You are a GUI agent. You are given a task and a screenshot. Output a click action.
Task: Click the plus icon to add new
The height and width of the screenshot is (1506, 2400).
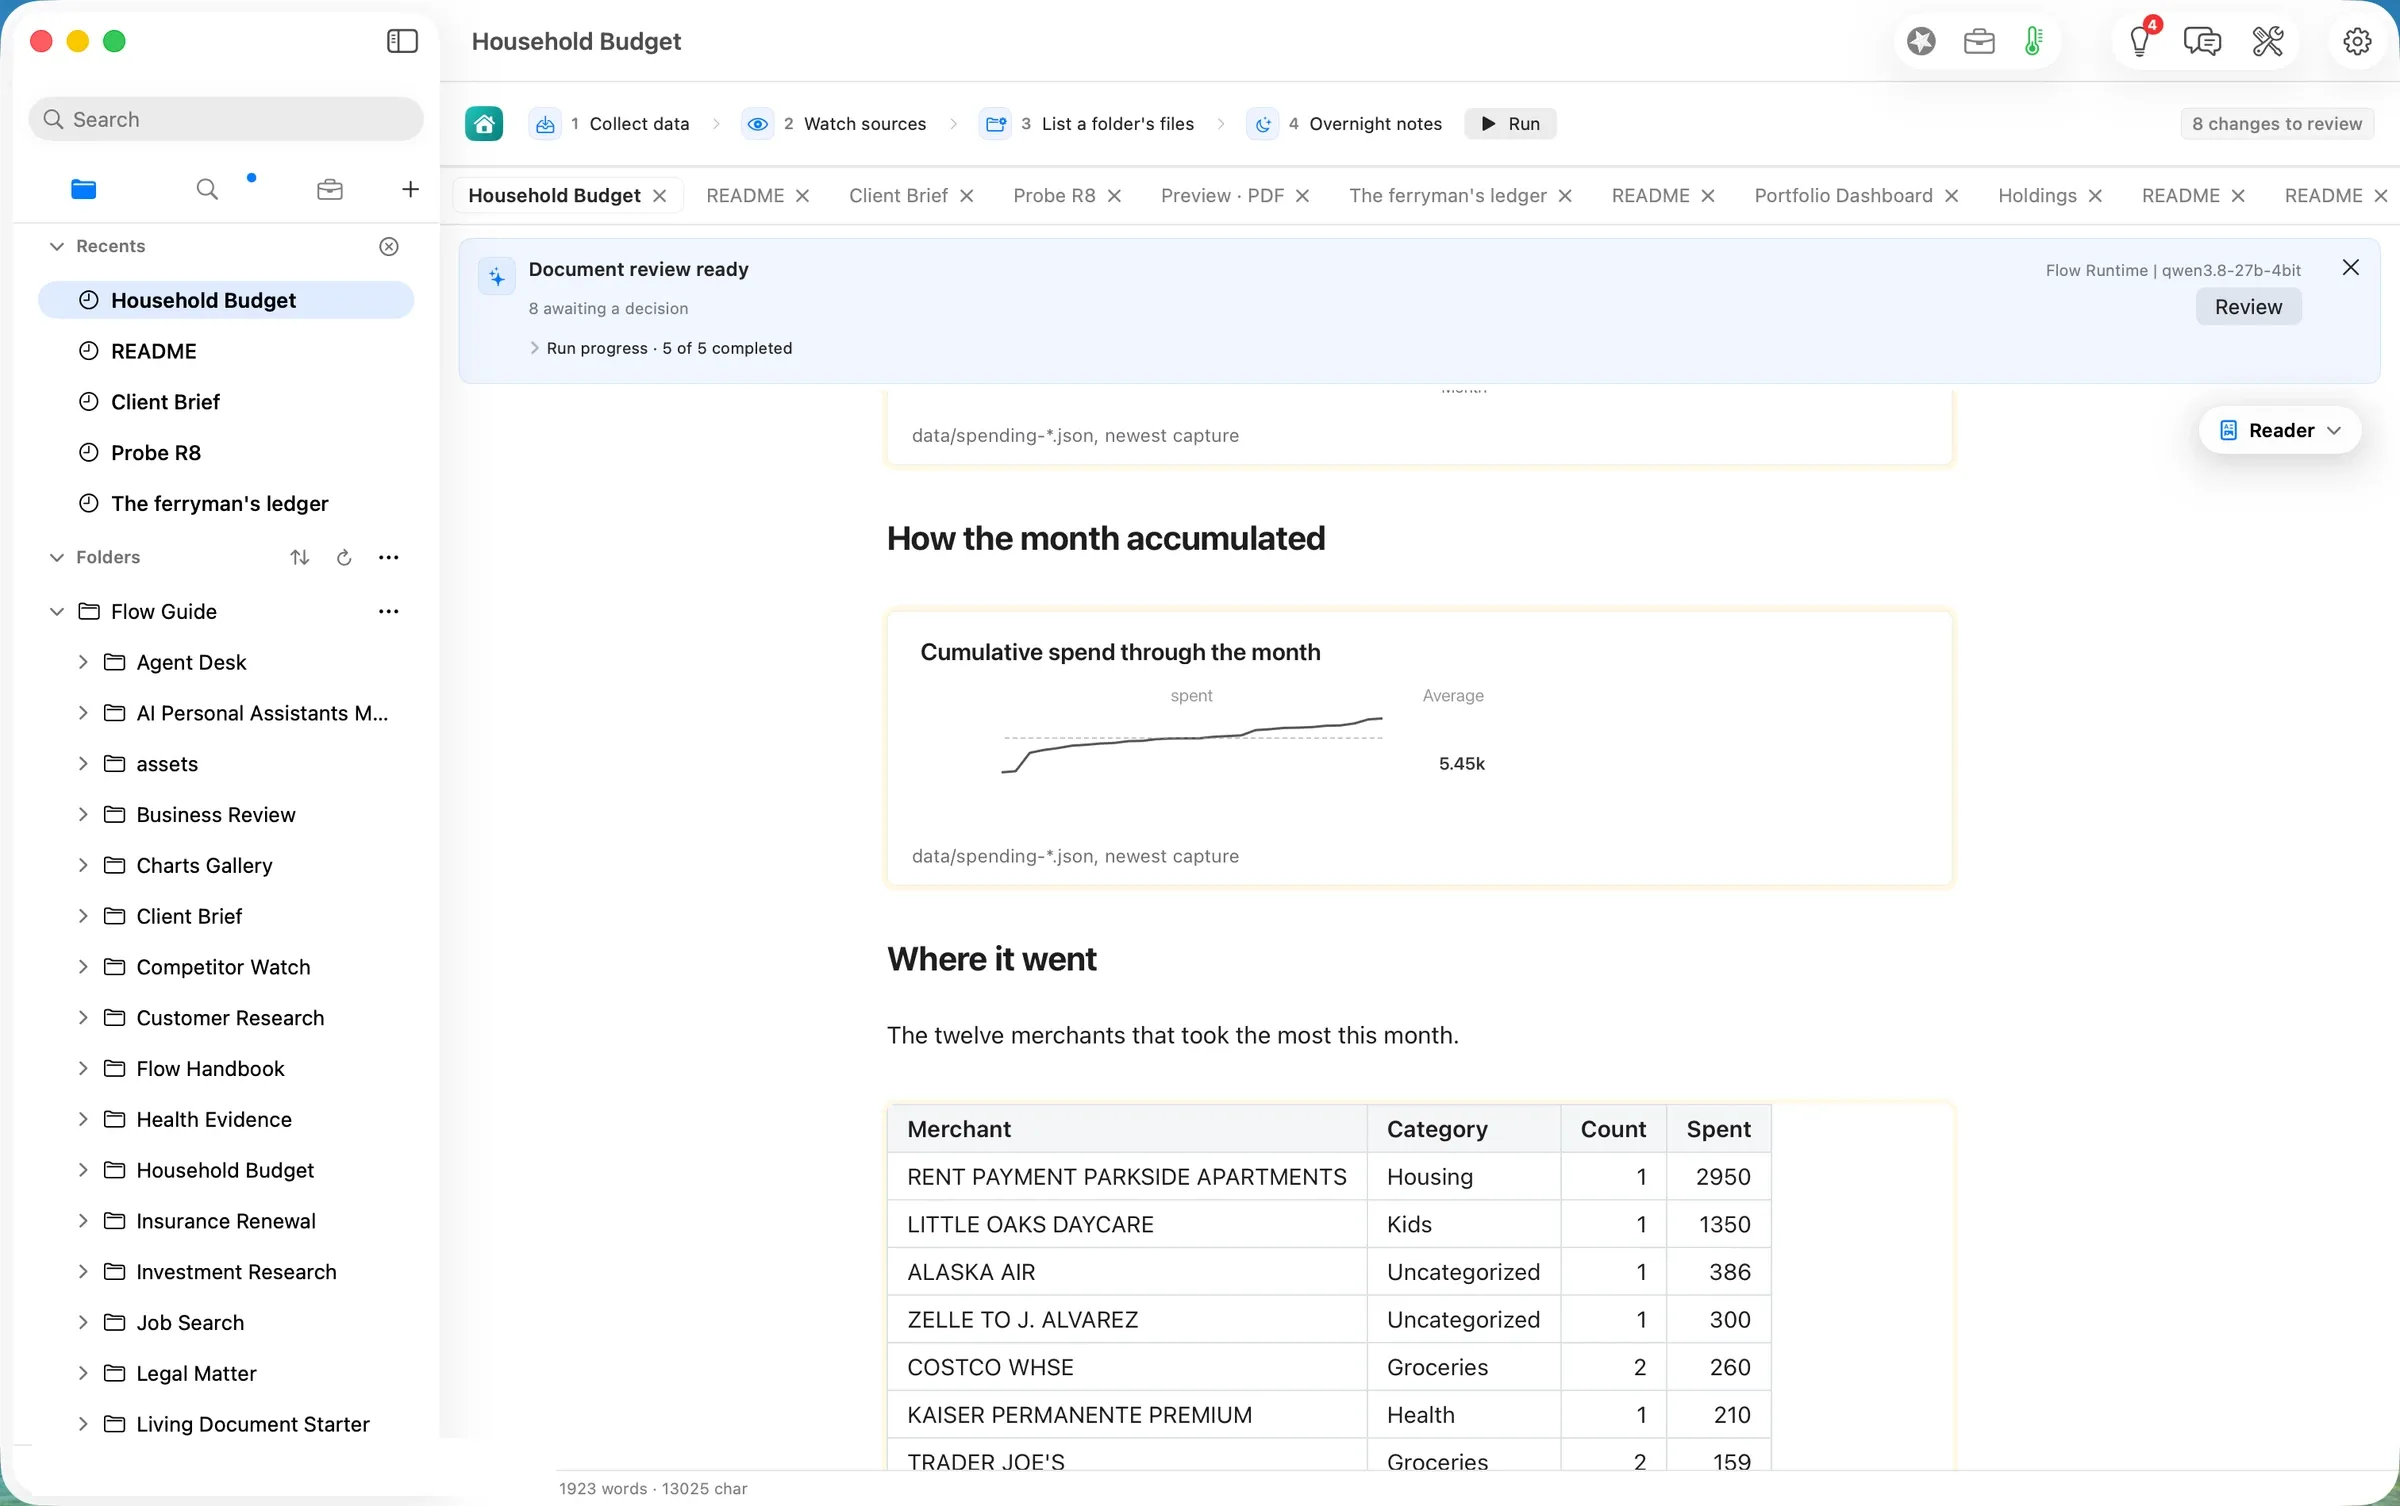pyautogui.click(x=410, y=189)
